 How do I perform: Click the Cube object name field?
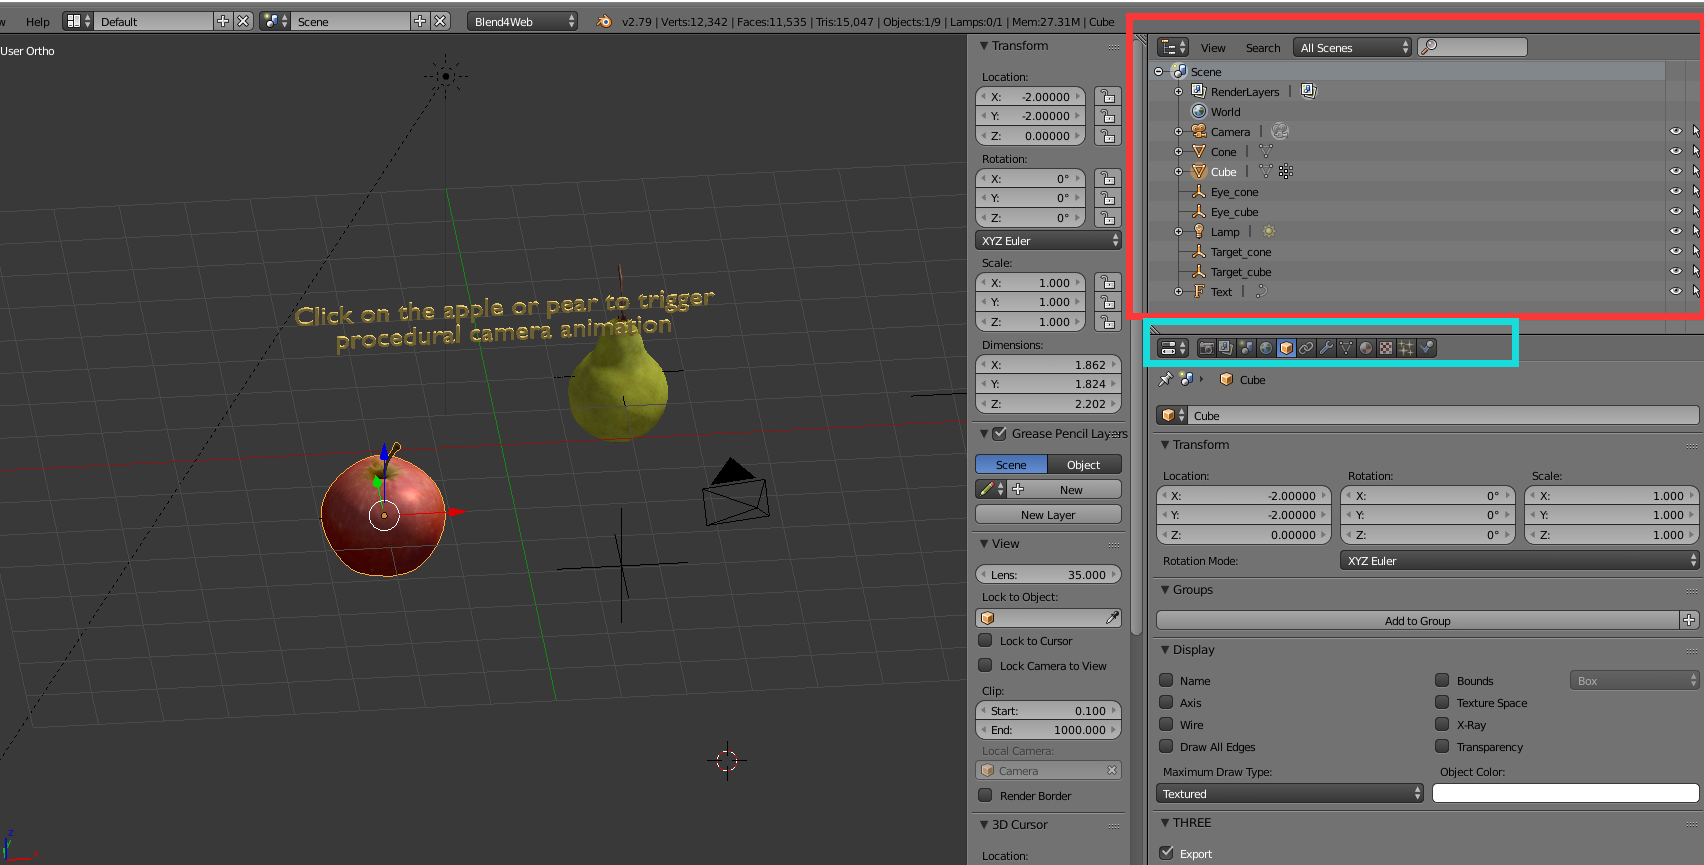pos(1444,416)
